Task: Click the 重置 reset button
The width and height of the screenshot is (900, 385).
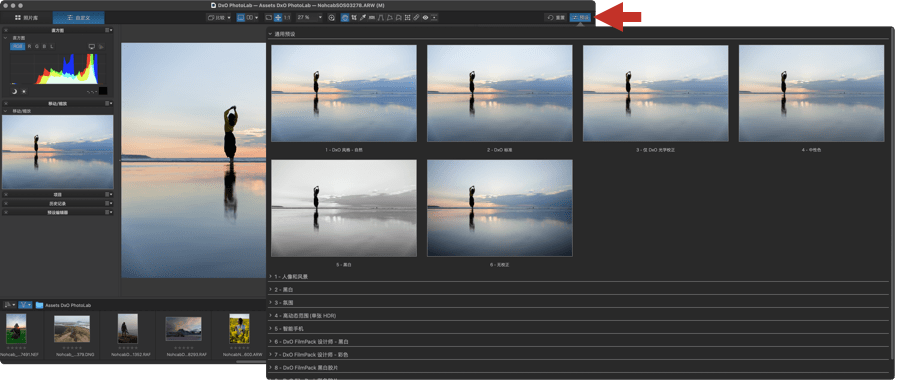Action: coord(557,18)
